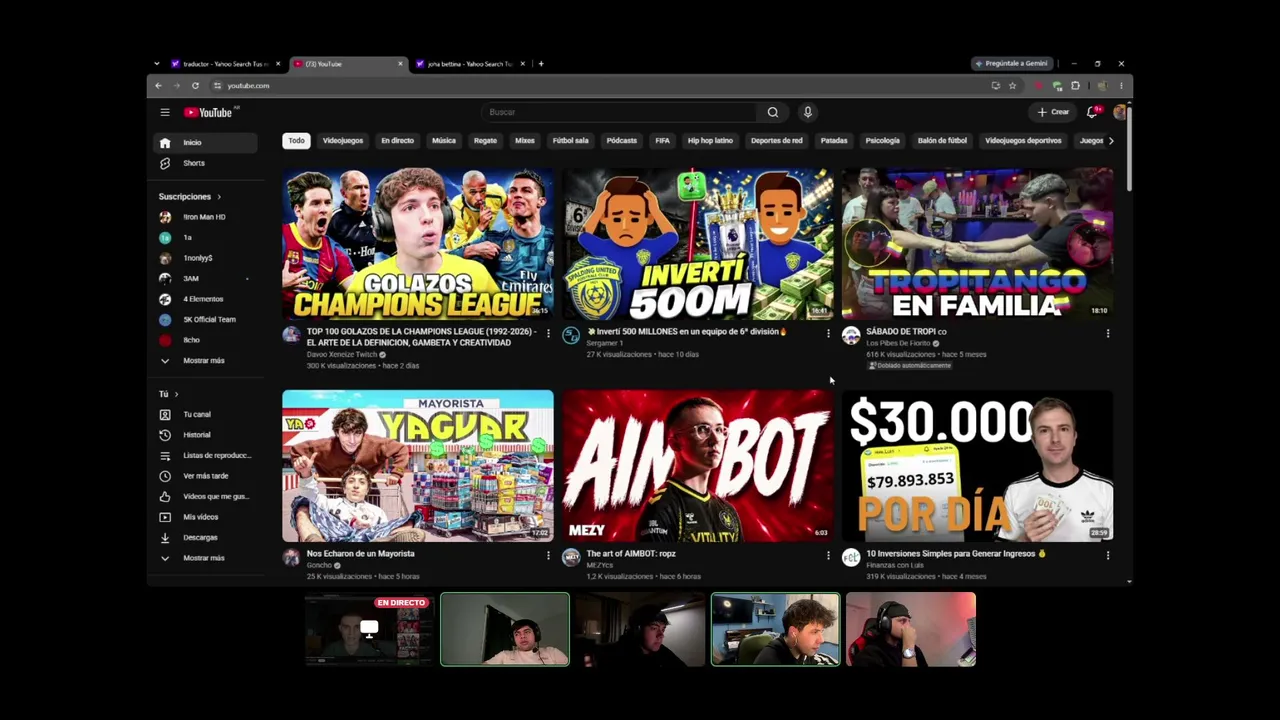Open video options for The art of AIMBOT

coord(828,555)
